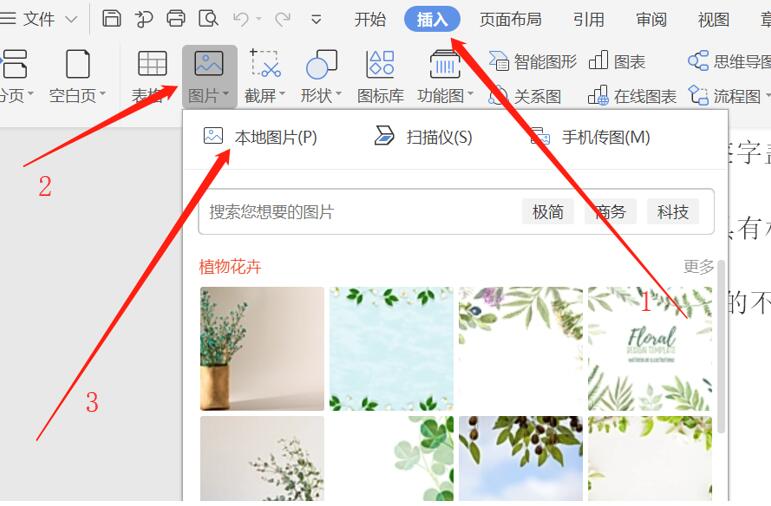Select the 科技 search tag
This screenshot has width=771, height=506.
(673, 212)
